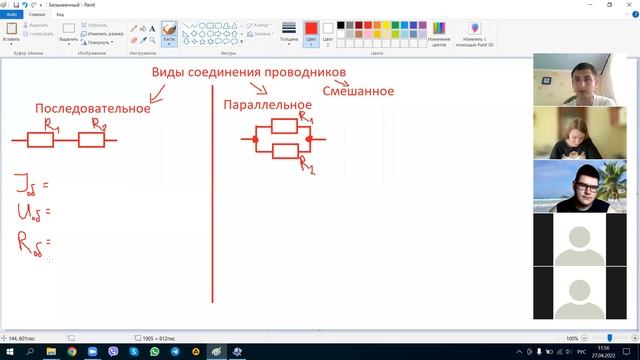This screenshot has width=640, height=360.
Task: Open the system tray hidden icons chevron
Action: (x=519, y=351)
